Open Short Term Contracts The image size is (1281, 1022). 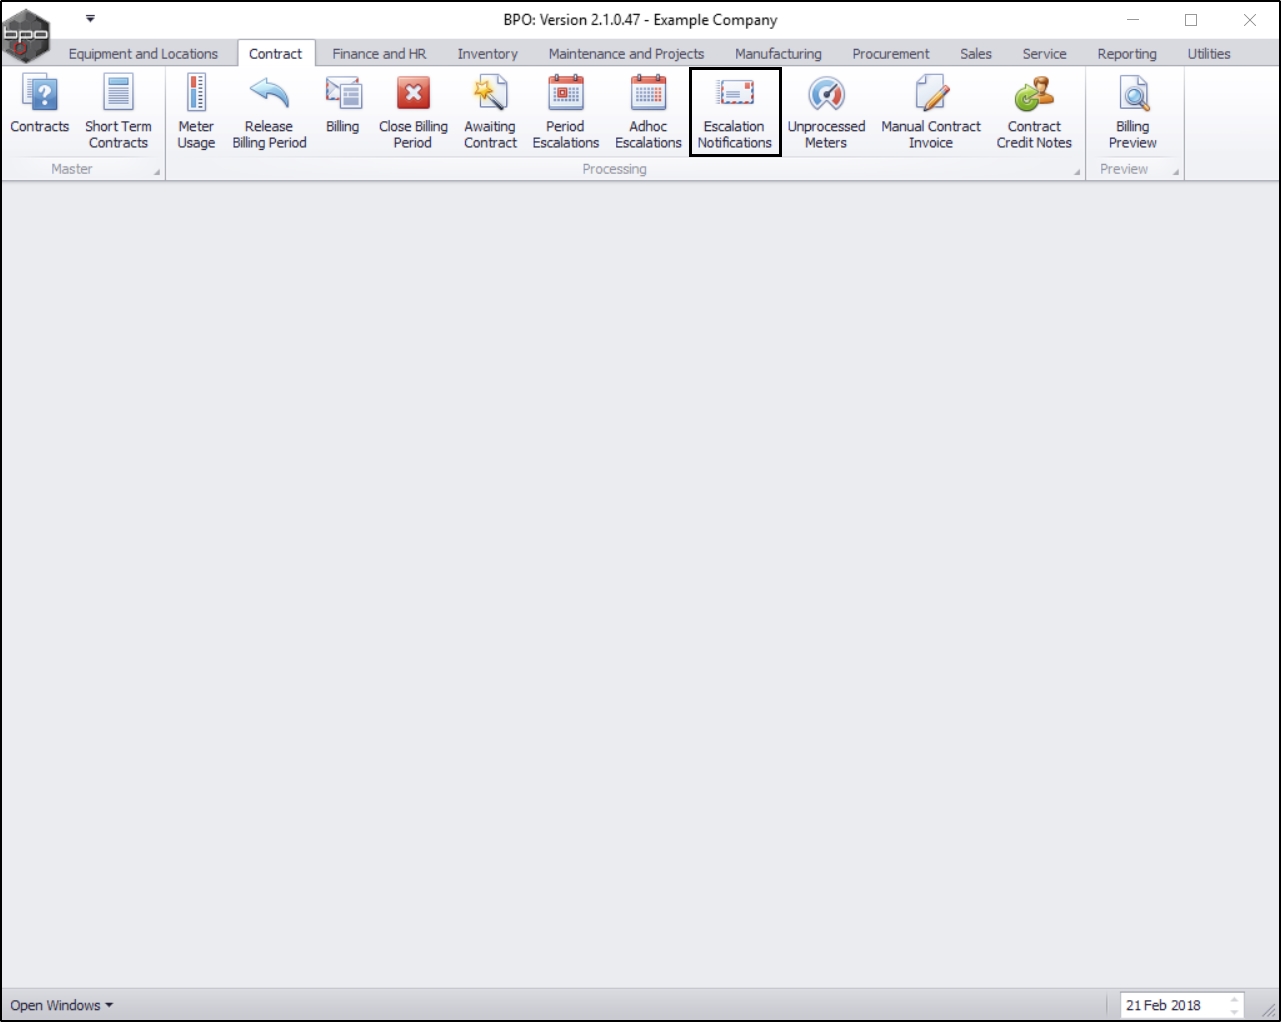(118, 112)
